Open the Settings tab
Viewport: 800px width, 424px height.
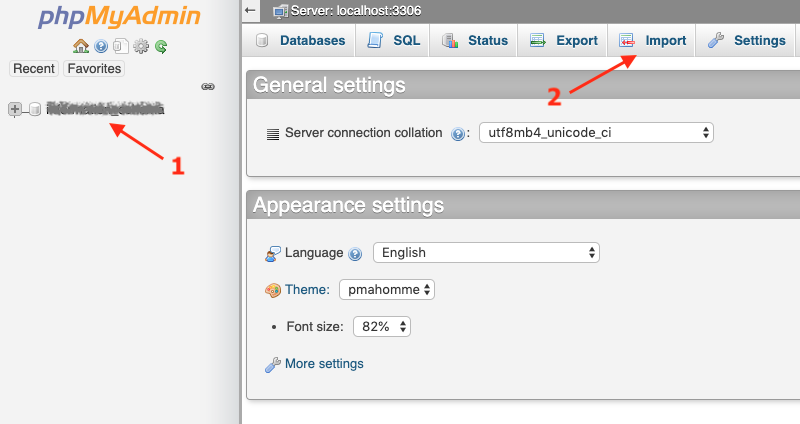pyautogui.click(x=746, y=40)
